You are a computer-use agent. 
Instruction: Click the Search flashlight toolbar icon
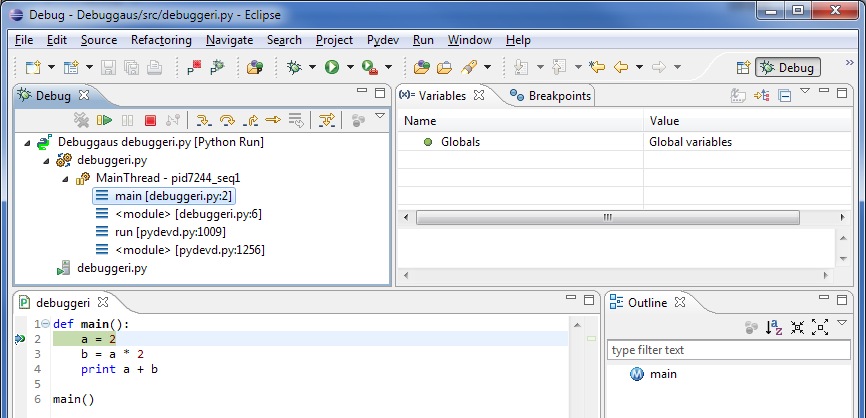[469, 67]
